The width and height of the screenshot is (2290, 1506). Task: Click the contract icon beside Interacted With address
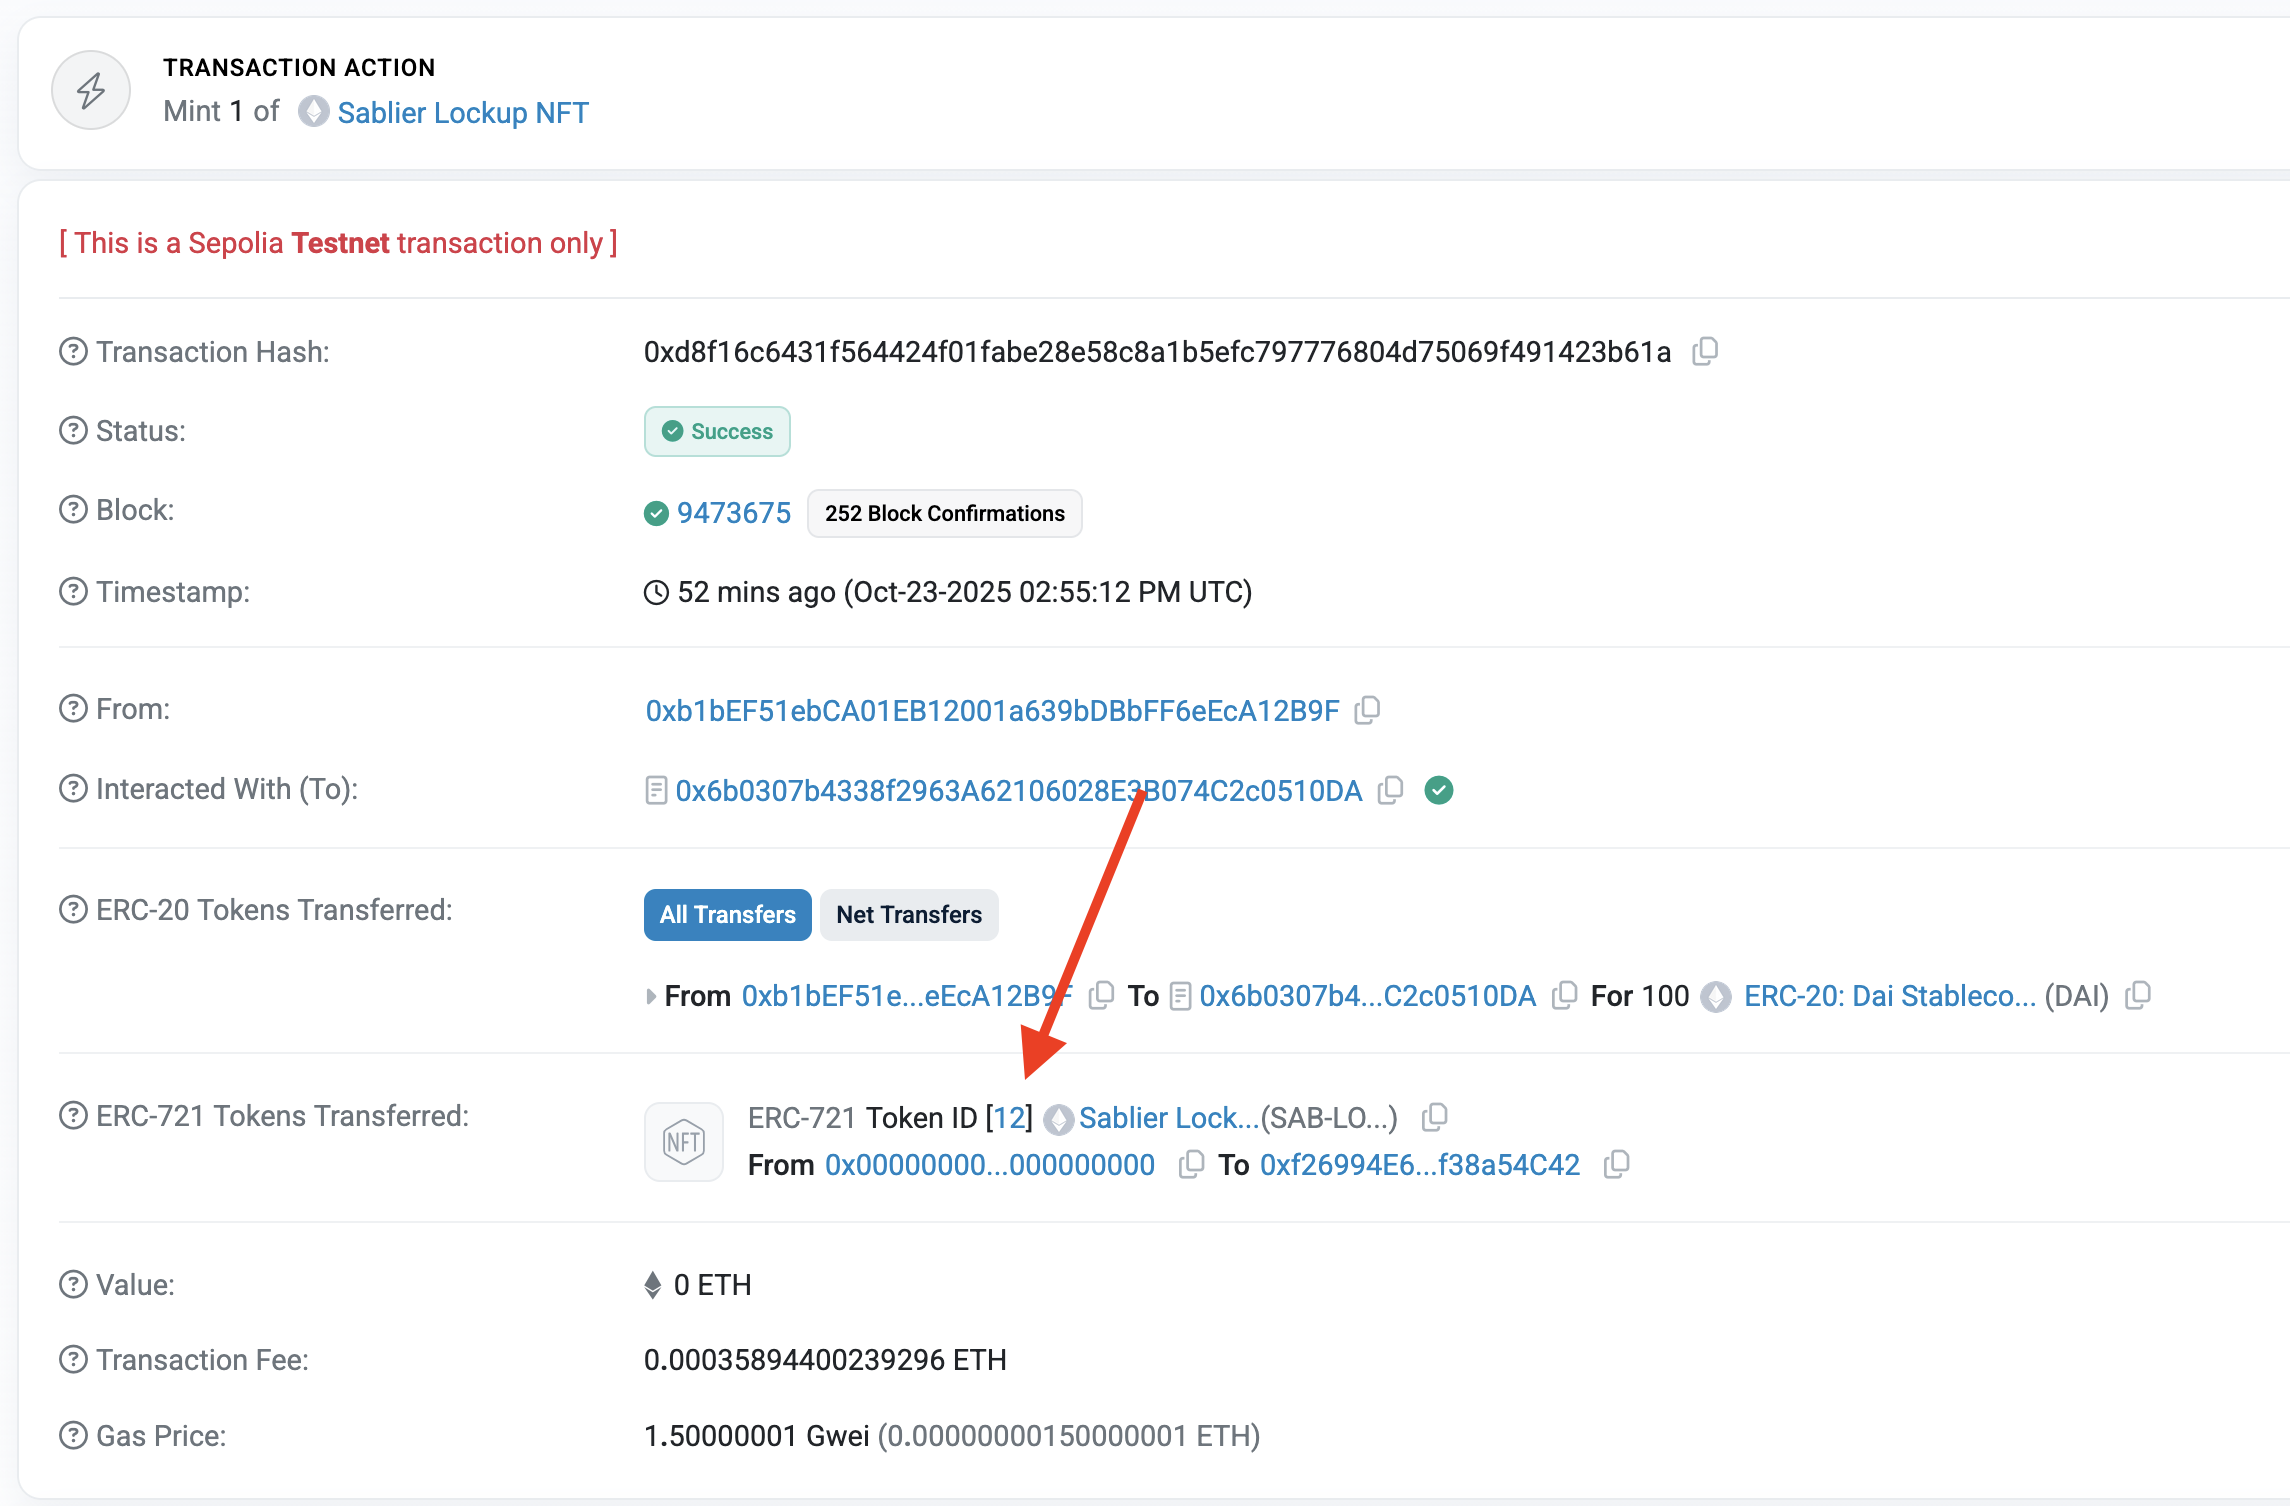click(655, 789)
